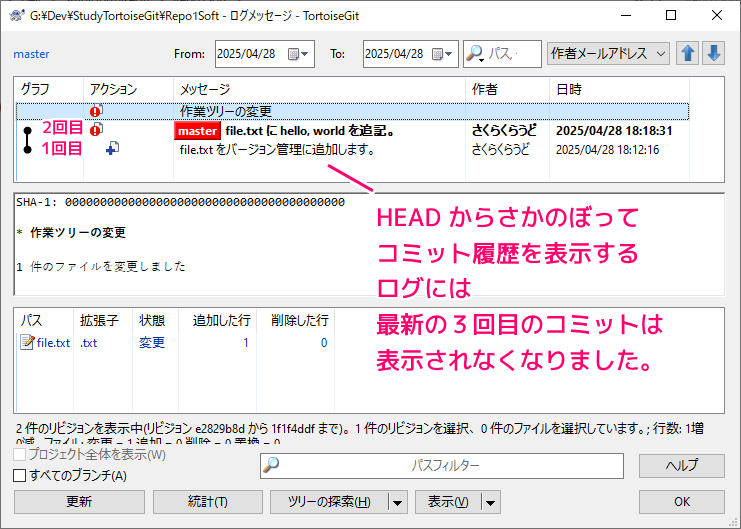Toggle the すべてのブランチ checkbox

pos(19,475)
